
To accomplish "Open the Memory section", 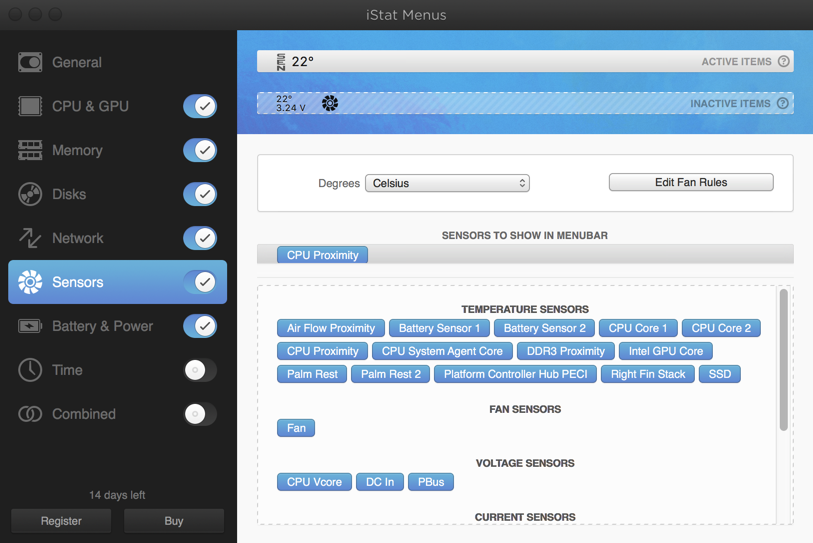I will click(117, 150).
